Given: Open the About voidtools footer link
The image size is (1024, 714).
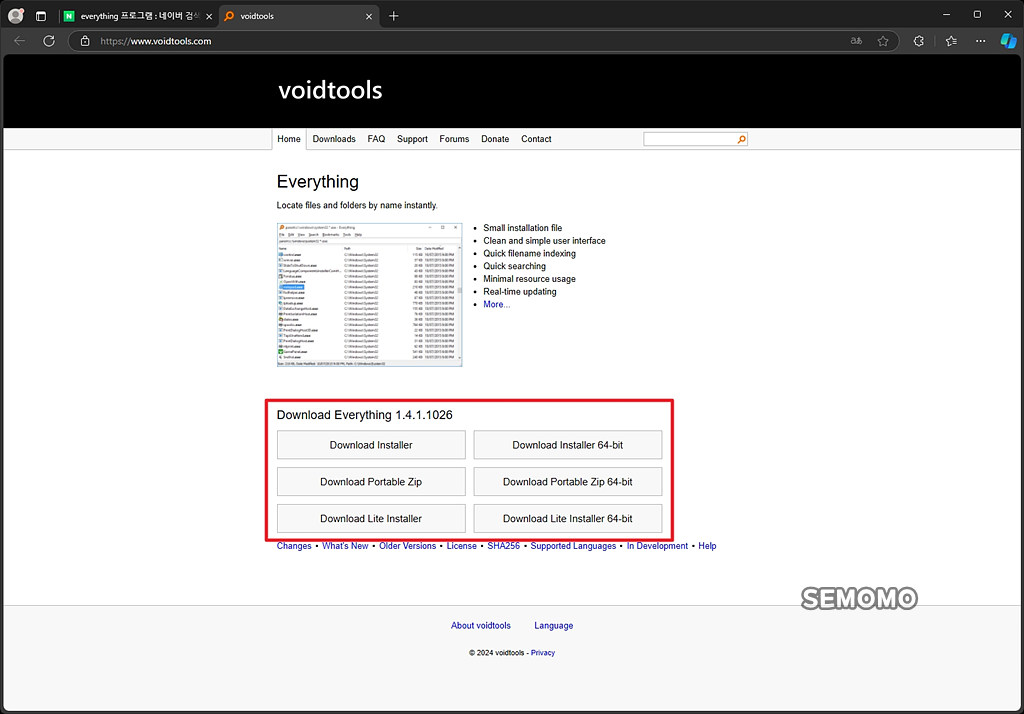Looking at the screenshot, I should pos(481,626).
